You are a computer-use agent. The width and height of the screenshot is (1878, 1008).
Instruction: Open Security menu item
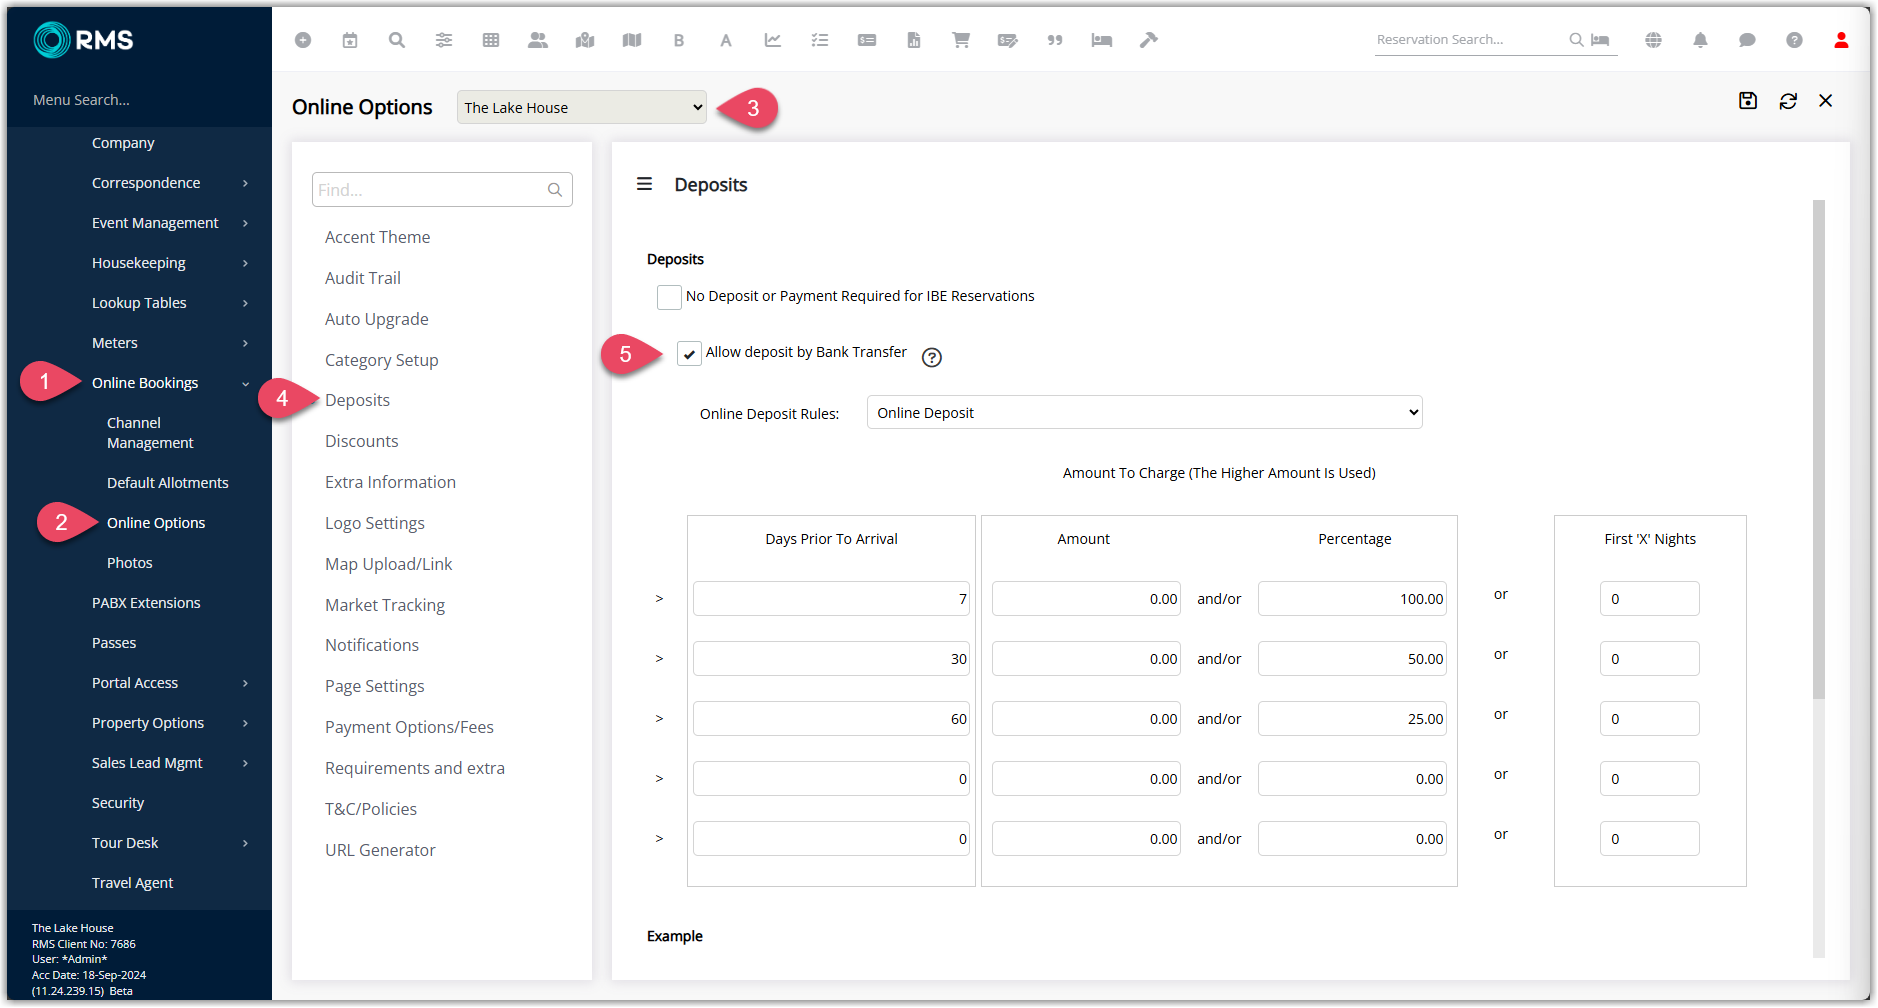(118, 803)
